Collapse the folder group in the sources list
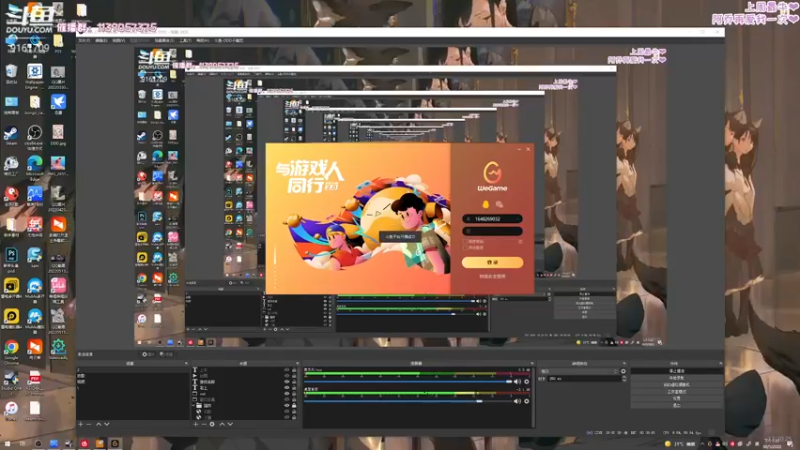The height and width of the screenshot is (450, 800). tap(194, 406)
